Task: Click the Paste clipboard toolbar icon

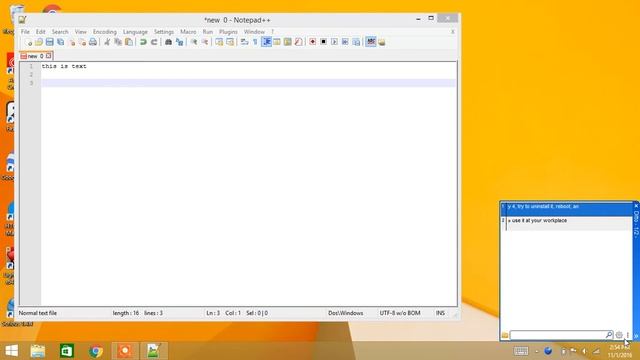Action: click(x=129, y=42)
